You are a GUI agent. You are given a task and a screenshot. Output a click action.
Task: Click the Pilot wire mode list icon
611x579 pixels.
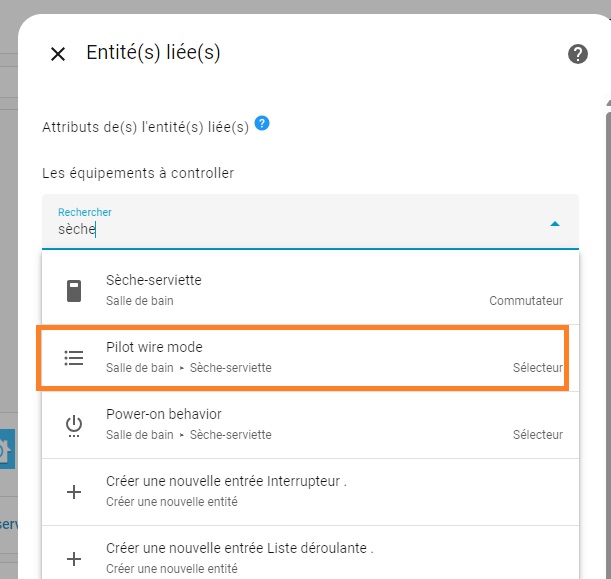click(74, 357)
